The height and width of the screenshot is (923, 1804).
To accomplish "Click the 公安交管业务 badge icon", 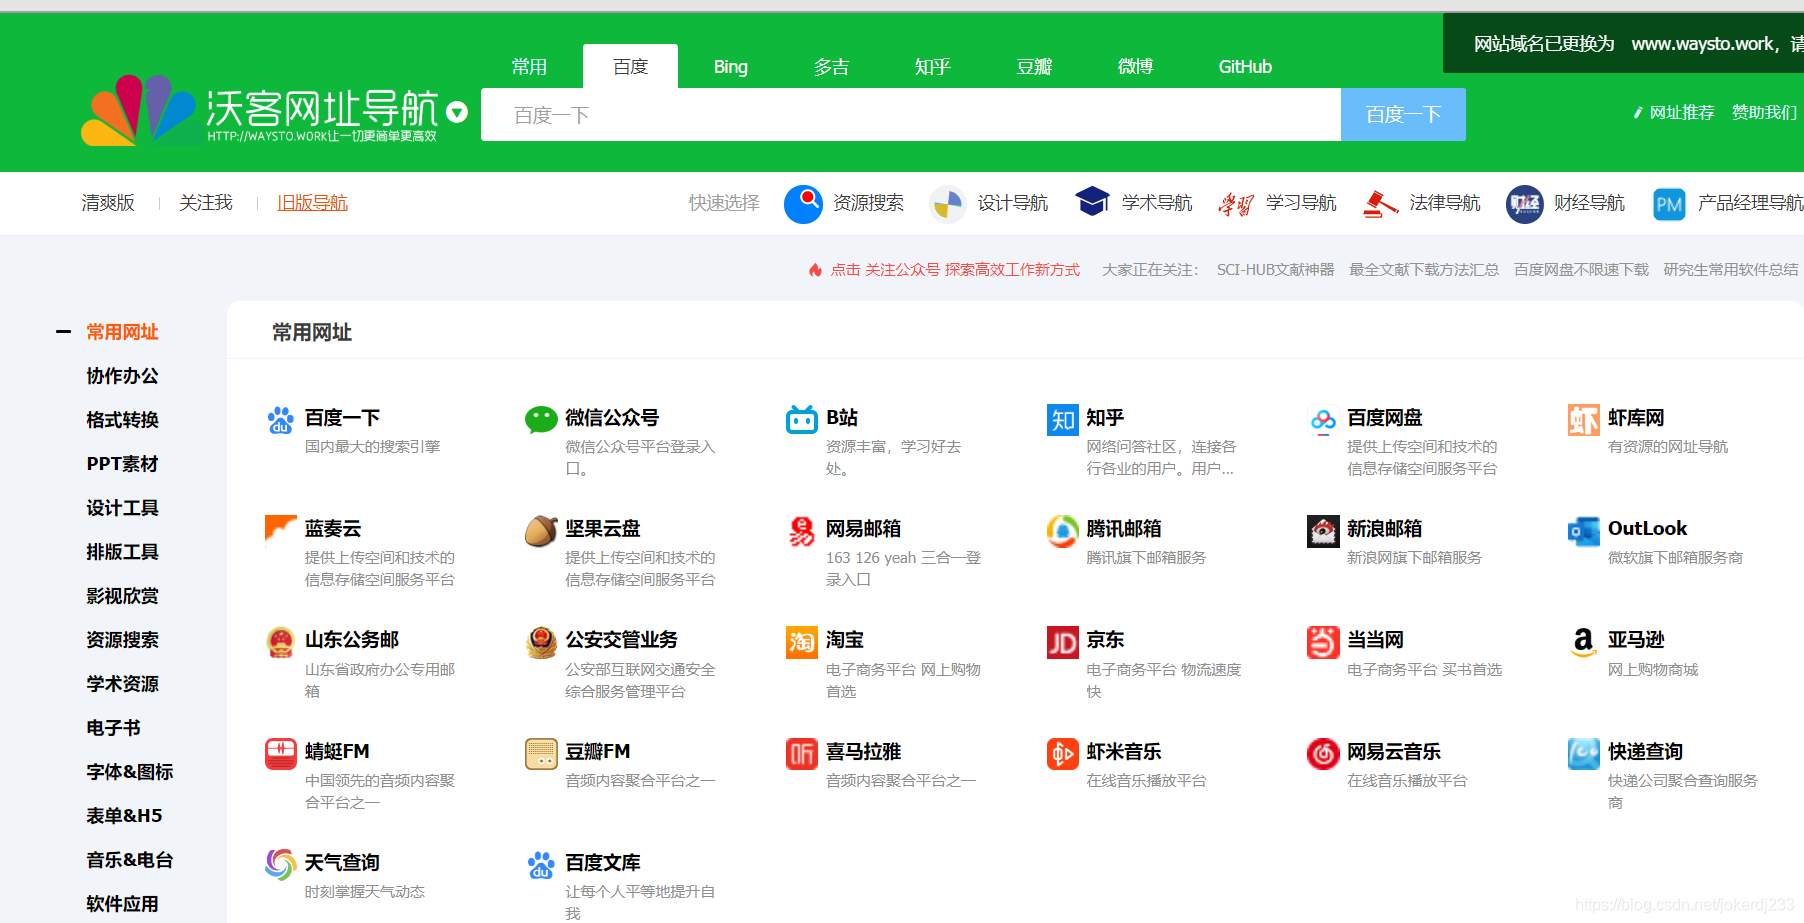I will click(541, 642).
